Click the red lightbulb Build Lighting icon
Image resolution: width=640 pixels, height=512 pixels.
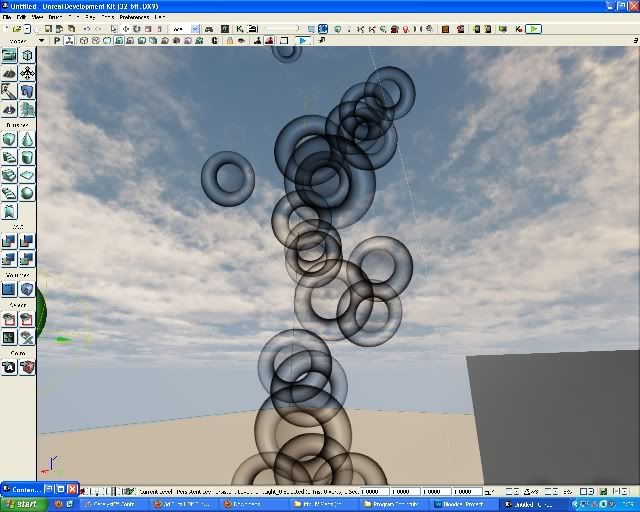(406, 29)
